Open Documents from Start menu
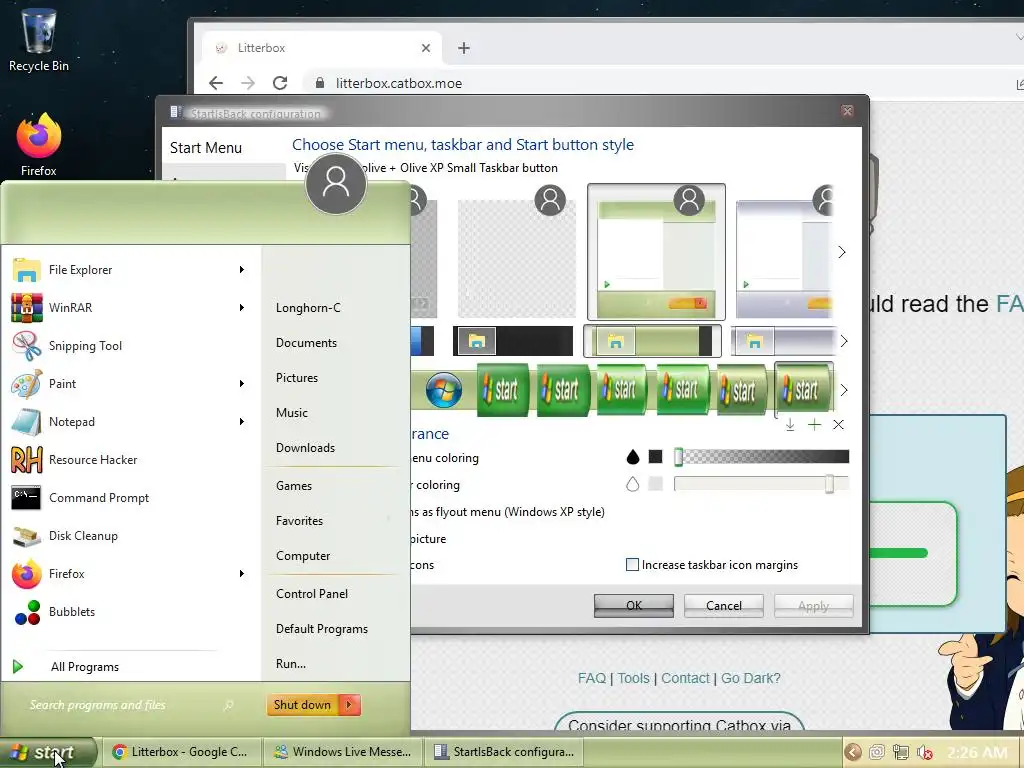Viewport: 1024px width, 768px height. pos(306,343)
